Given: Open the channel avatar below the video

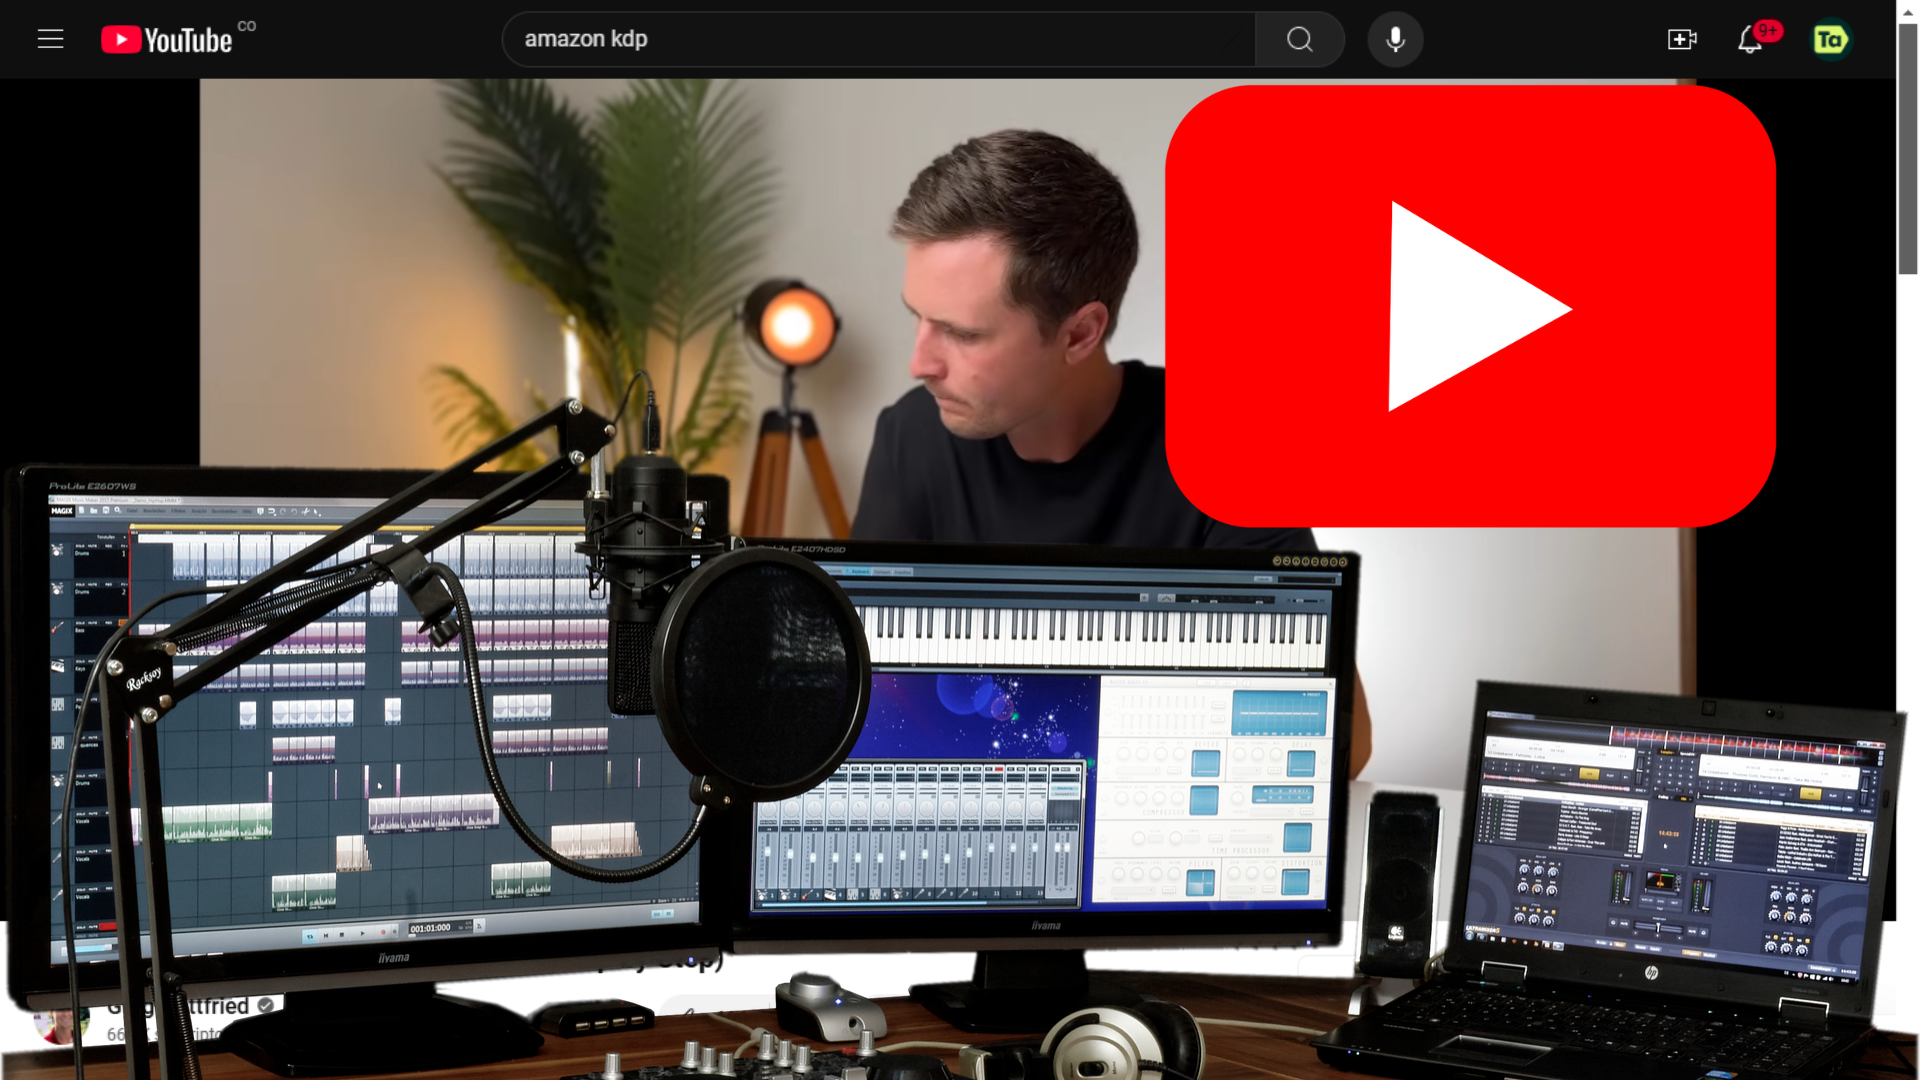Looking at the screenshot, I should click(x=60, y=1025).
